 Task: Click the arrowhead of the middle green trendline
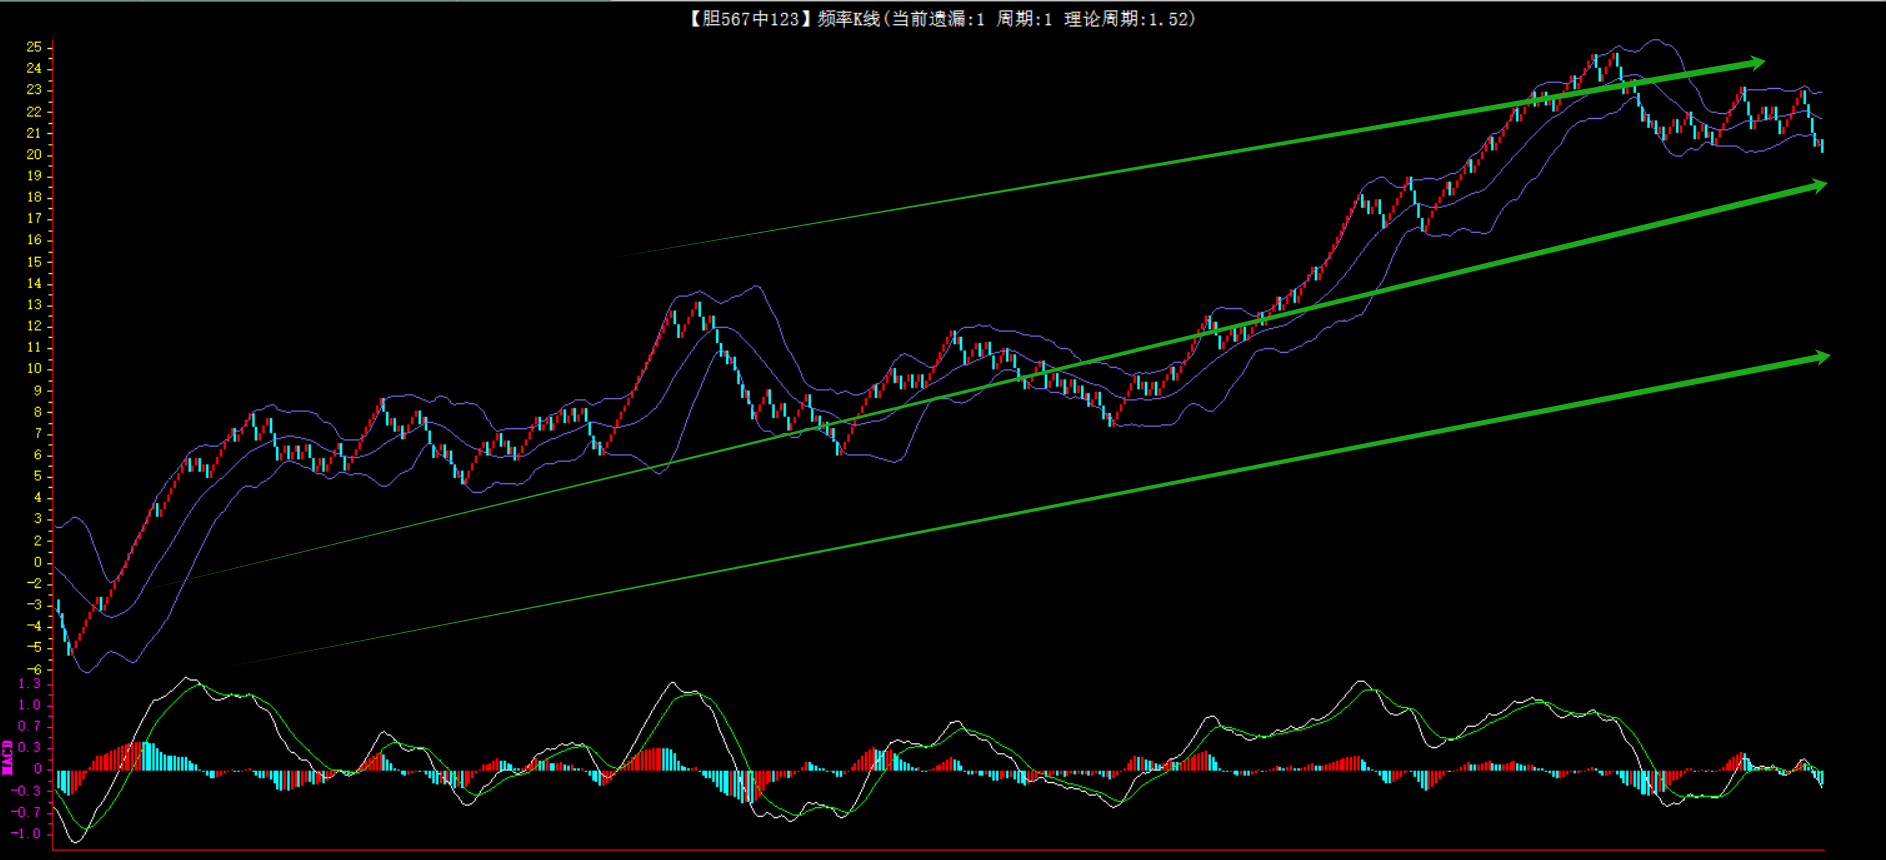(1817, 186)
